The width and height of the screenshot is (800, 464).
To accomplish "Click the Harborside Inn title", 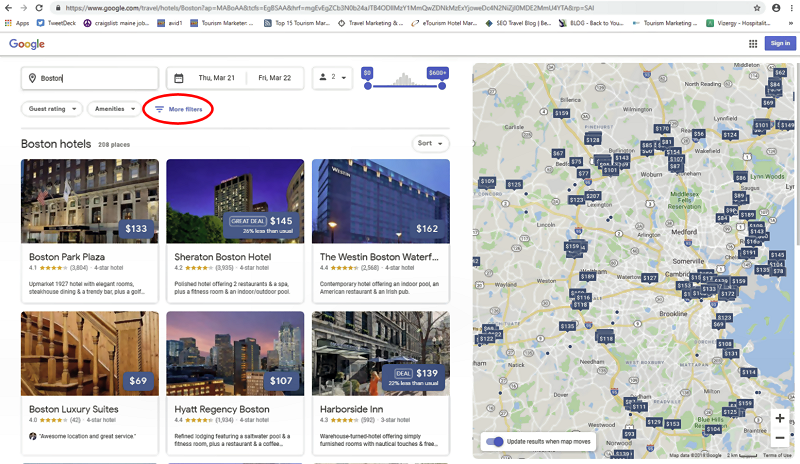I will pyautogui.click(x=352, y=409).
